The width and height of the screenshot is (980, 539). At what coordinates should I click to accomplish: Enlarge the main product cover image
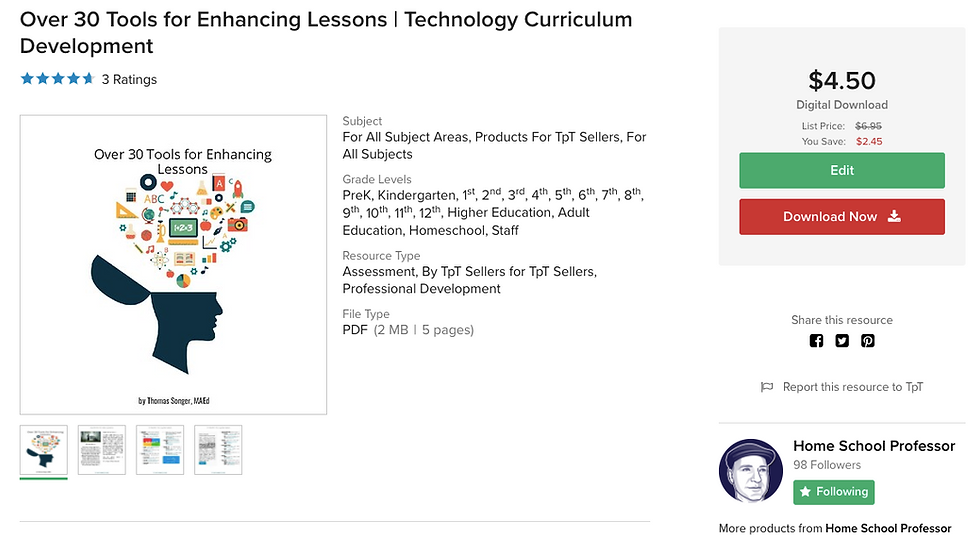pos(174,265)
